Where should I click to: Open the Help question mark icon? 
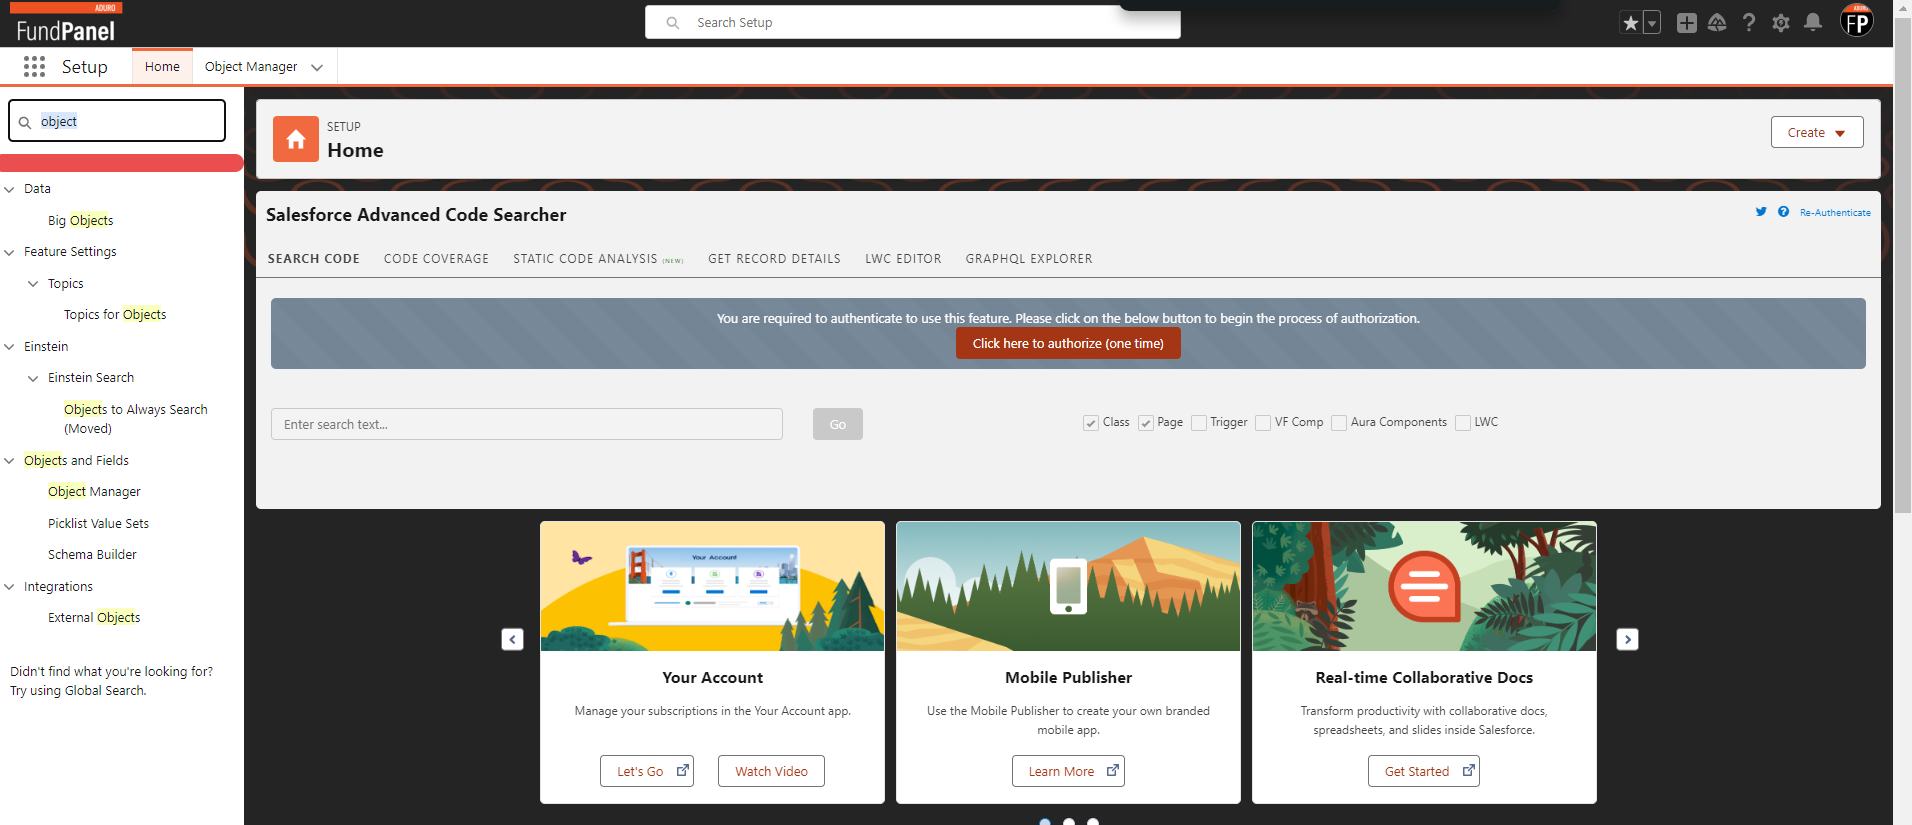coord(1749,23)
